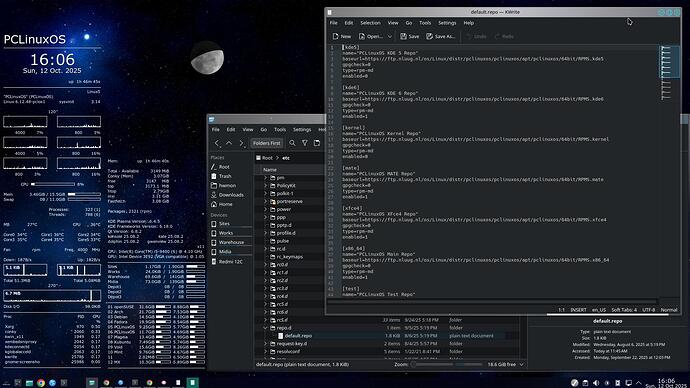Click the Open file icon in KWrite
The image size is (690, 388).
point(362,37)
